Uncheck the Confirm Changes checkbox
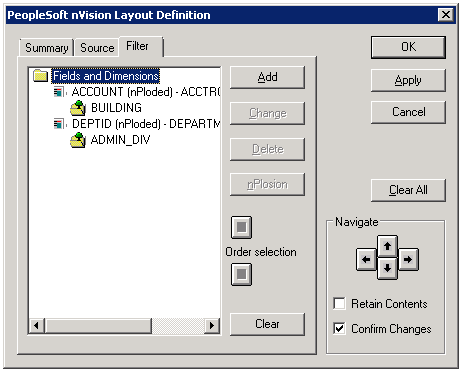This screenshot has width=462, height=372. point(339,329)
